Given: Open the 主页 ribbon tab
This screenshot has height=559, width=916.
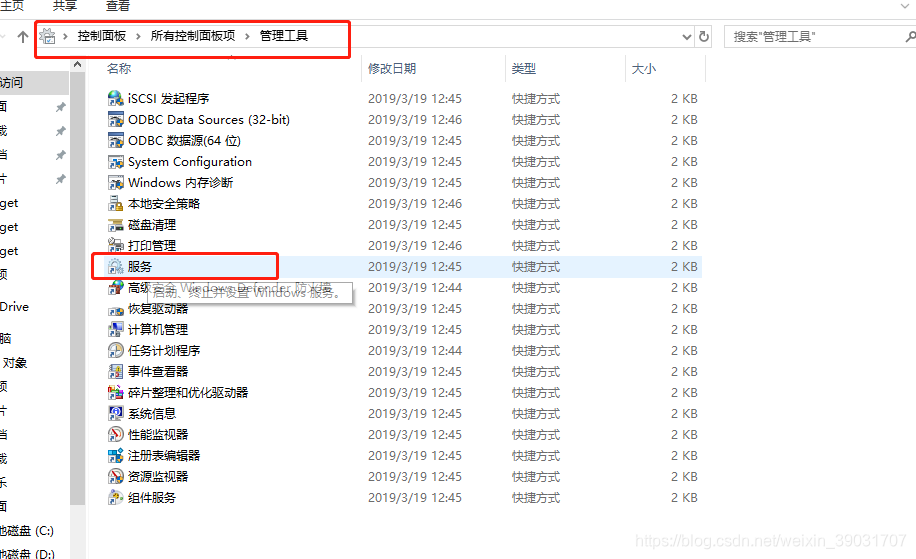Looking at the screenshot, I should tap(12, 6).
